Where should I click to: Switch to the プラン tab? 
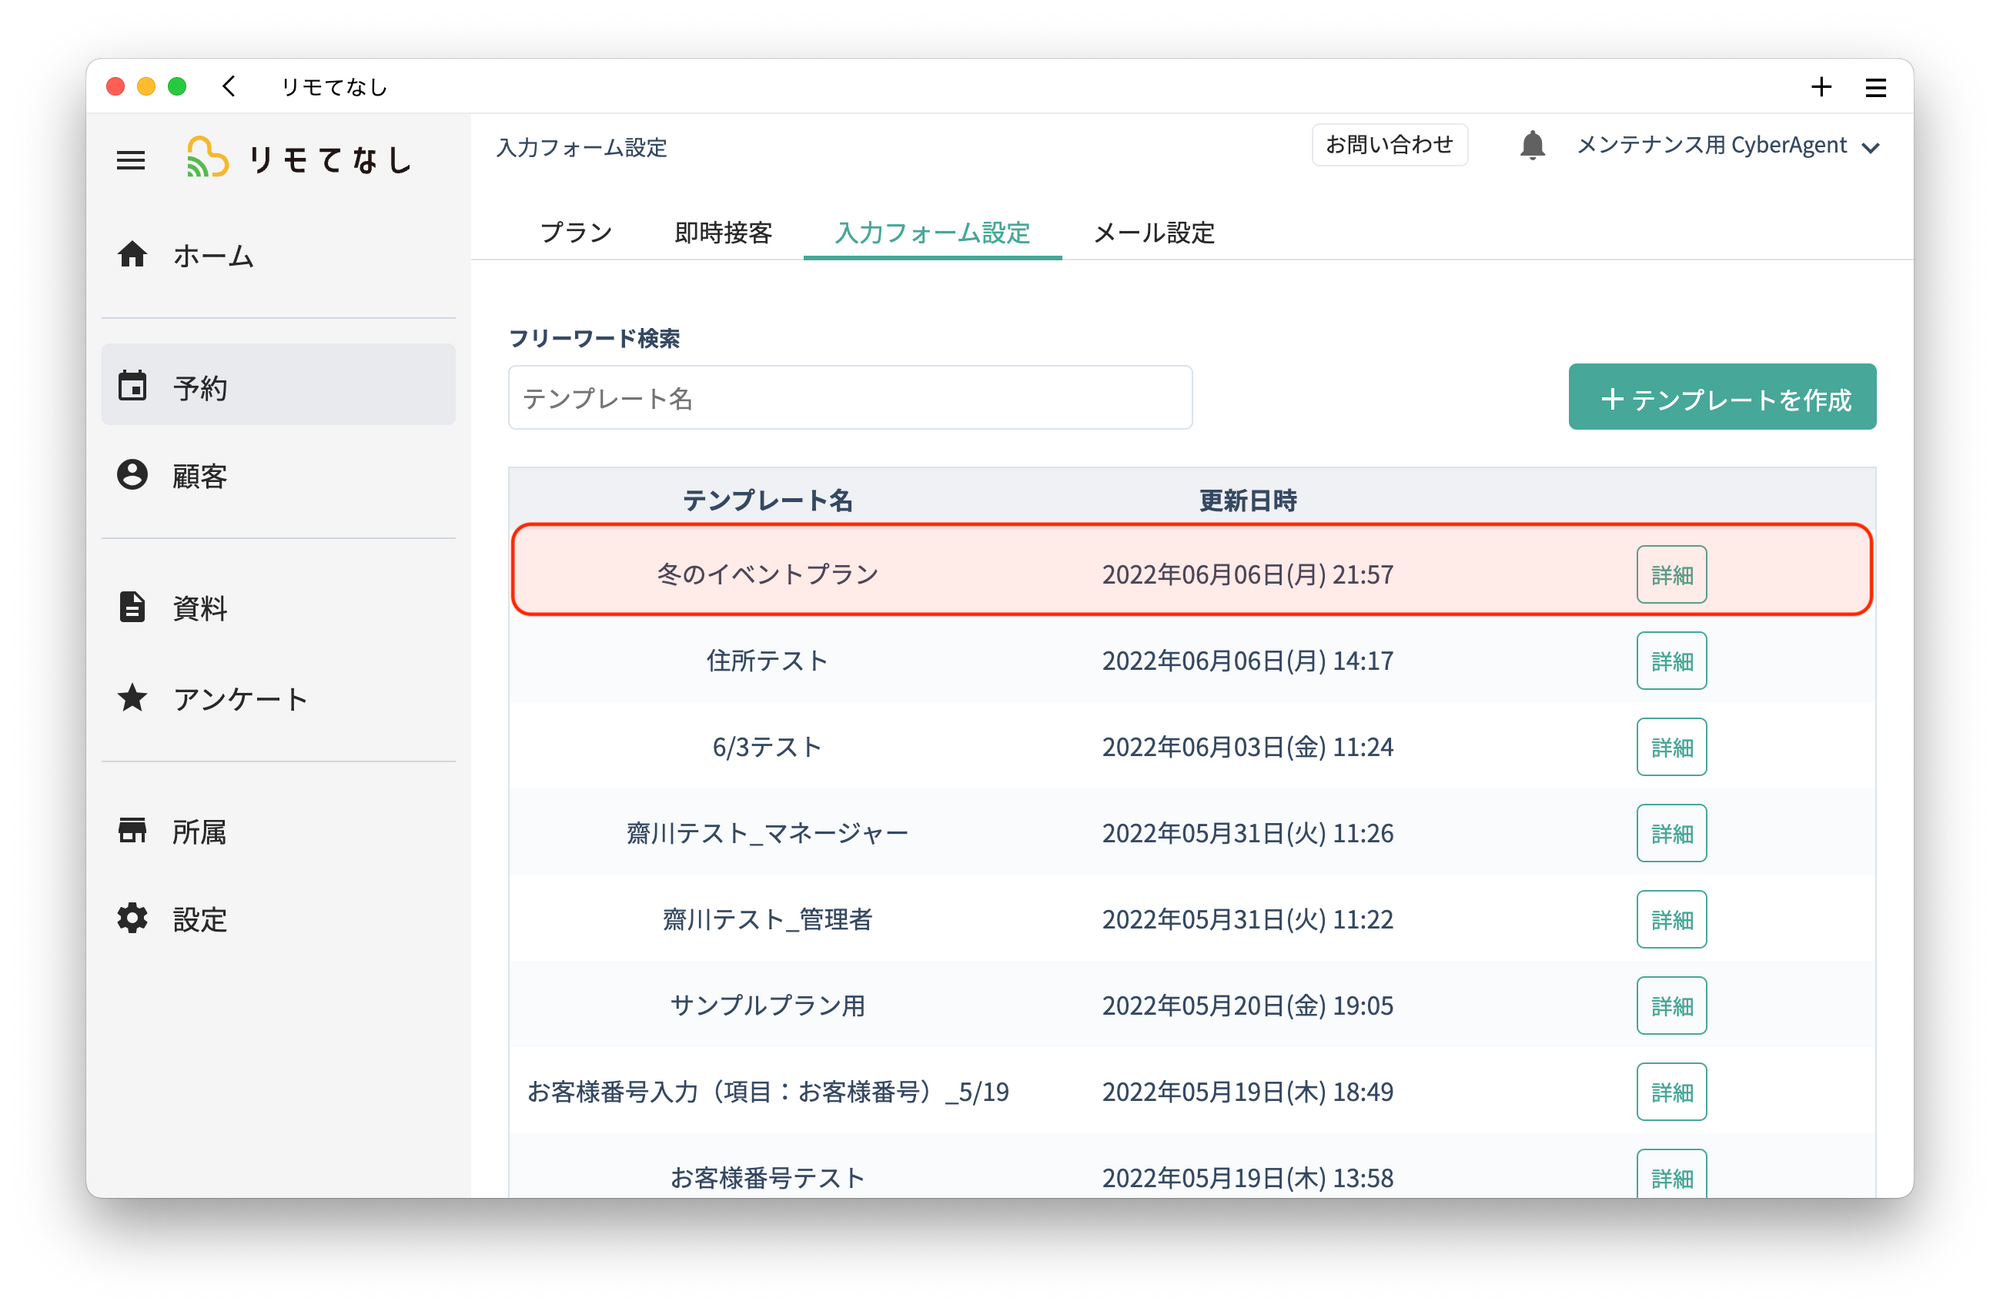point(576,233)
